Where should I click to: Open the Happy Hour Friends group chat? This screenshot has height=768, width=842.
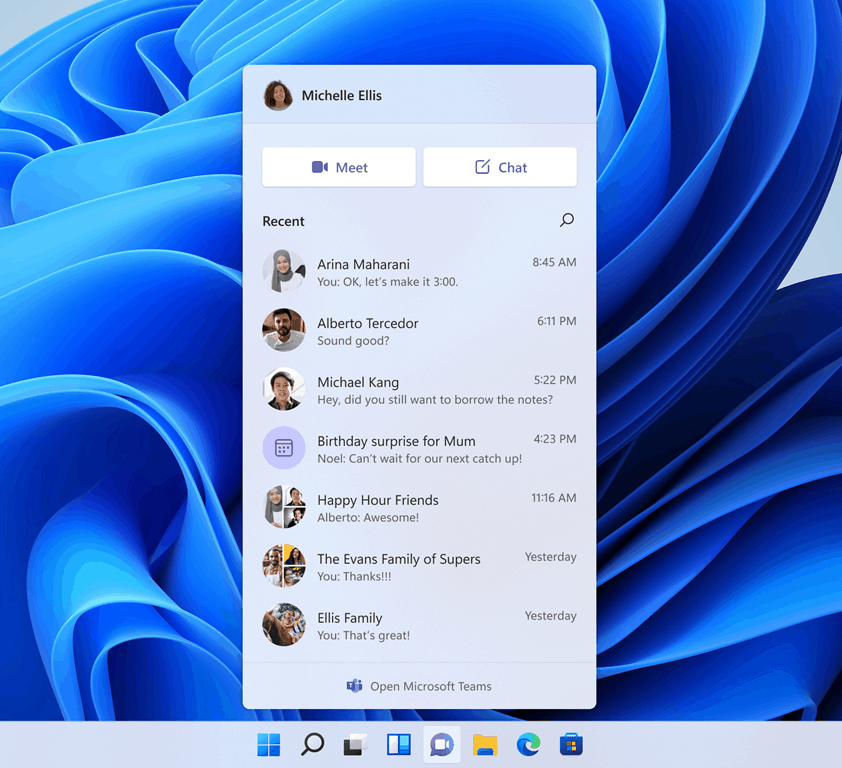click(x=419, y=508)
